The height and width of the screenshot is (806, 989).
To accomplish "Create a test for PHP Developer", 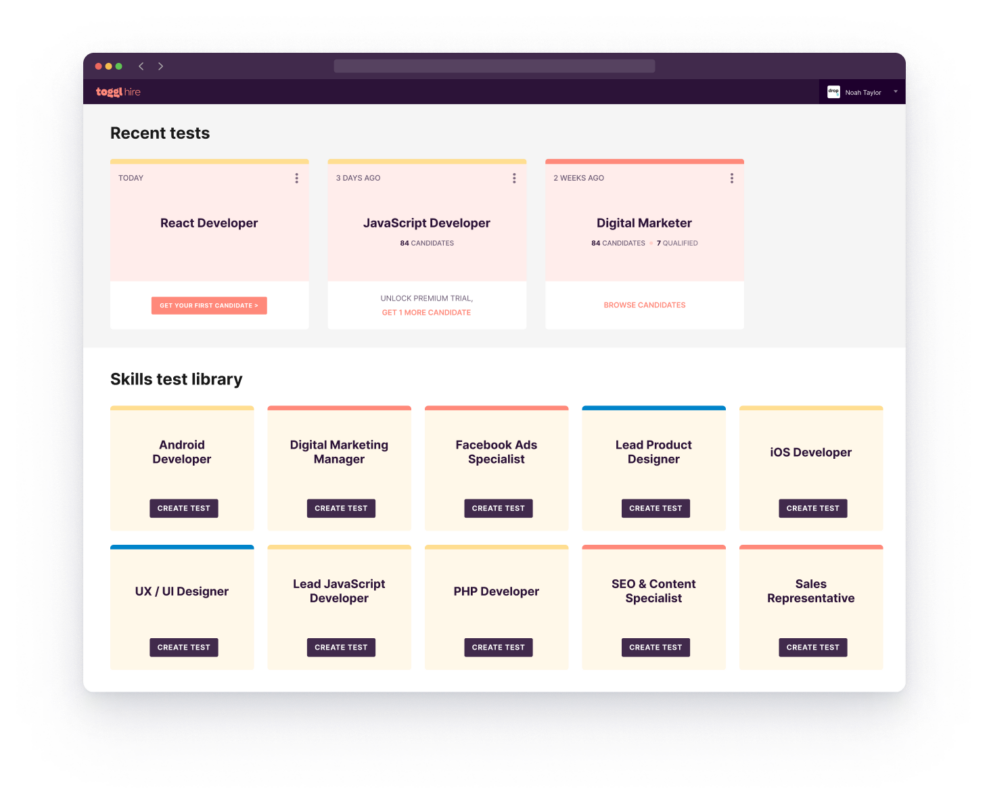I will click(498, 647).
